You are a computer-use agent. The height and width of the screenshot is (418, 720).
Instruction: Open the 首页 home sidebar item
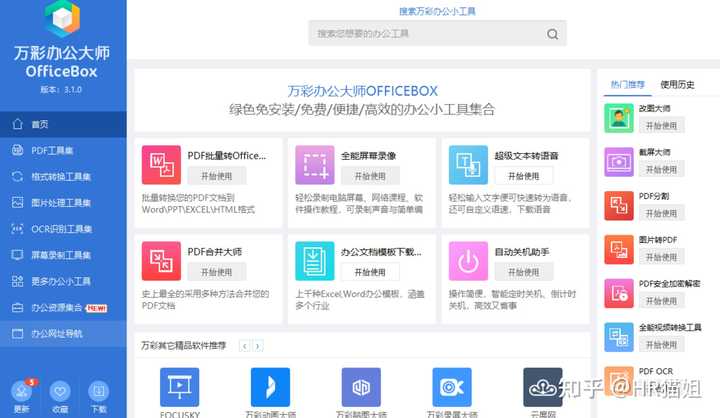click(x=63, y=124)
